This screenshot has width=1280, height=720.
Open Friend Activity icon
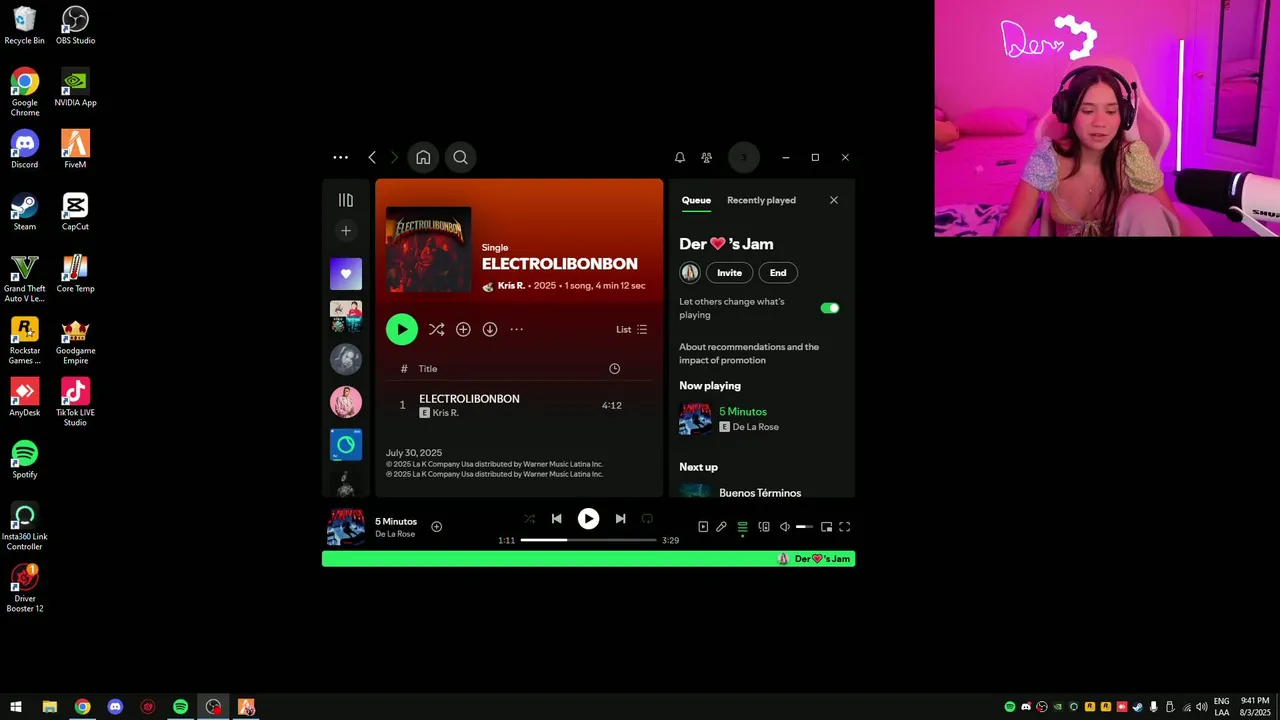tap(707, 157)
